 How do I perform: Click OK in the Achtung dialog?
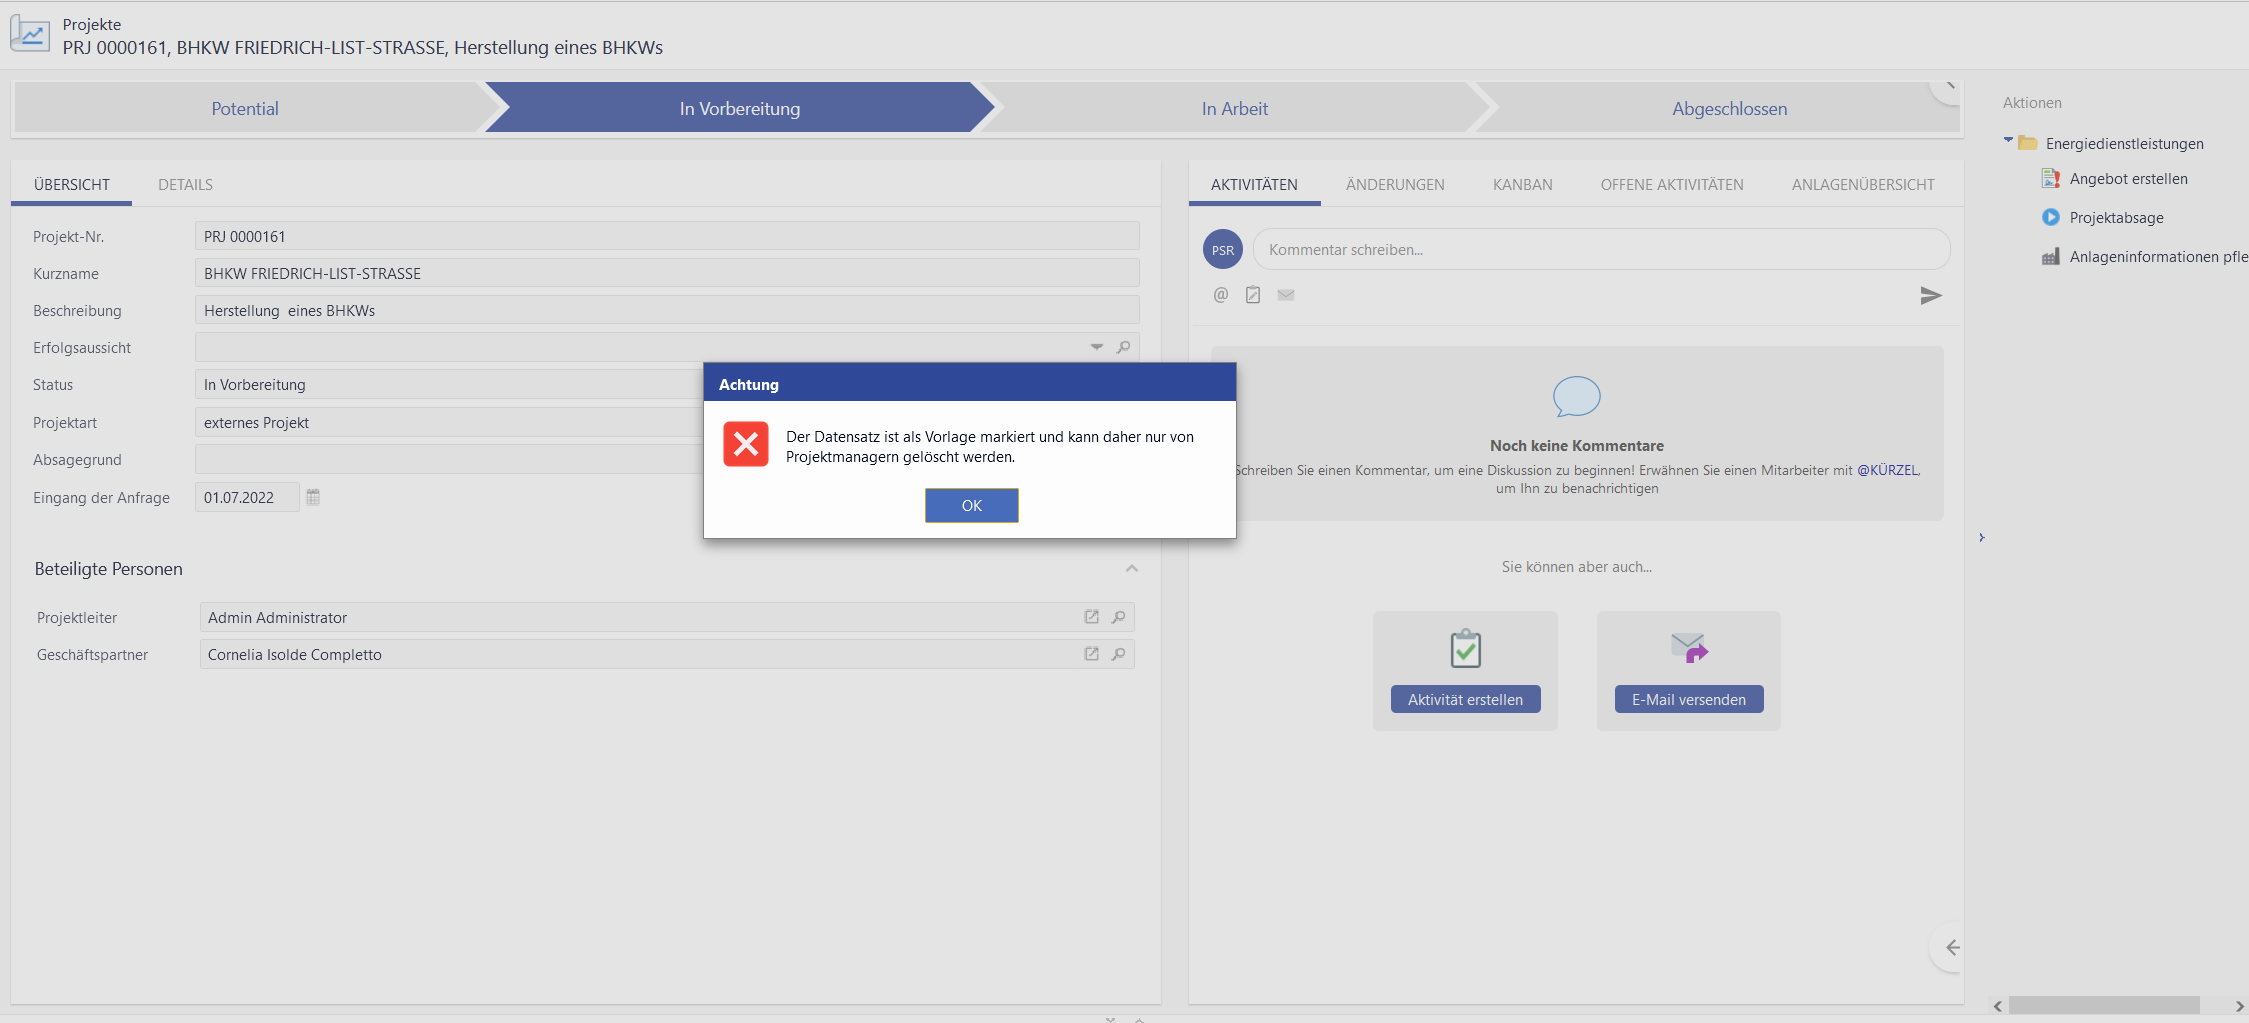tap(971, 505)
